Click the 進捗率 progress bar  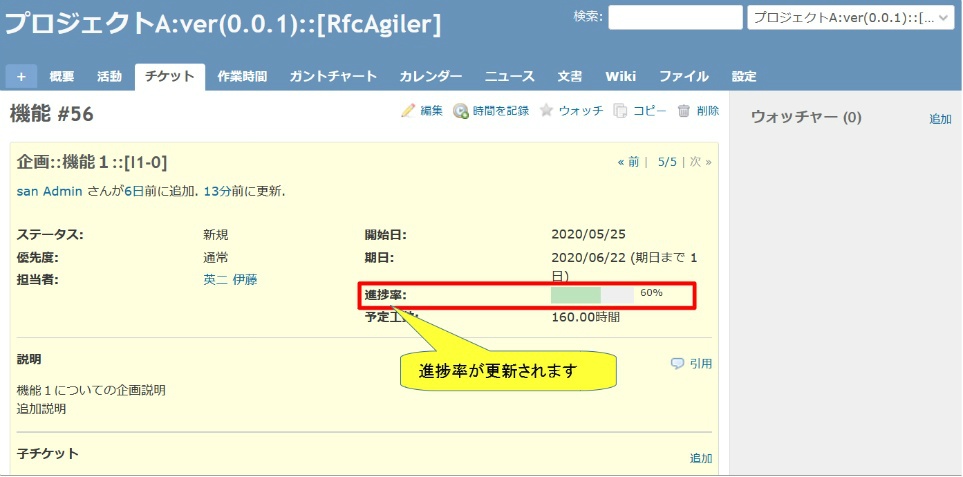coord(592,295)
